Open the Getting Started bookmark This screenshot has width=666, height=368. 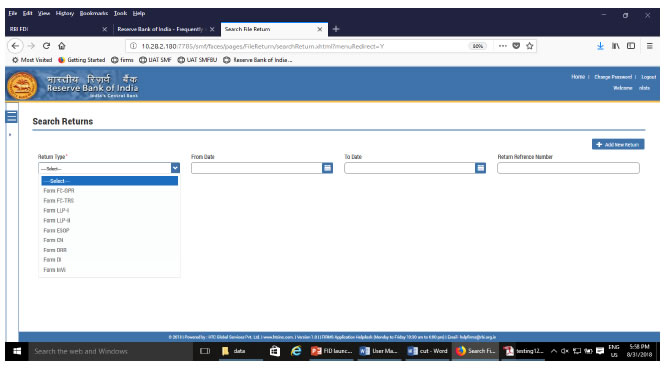pyautogui.click(x=82, y=60)
